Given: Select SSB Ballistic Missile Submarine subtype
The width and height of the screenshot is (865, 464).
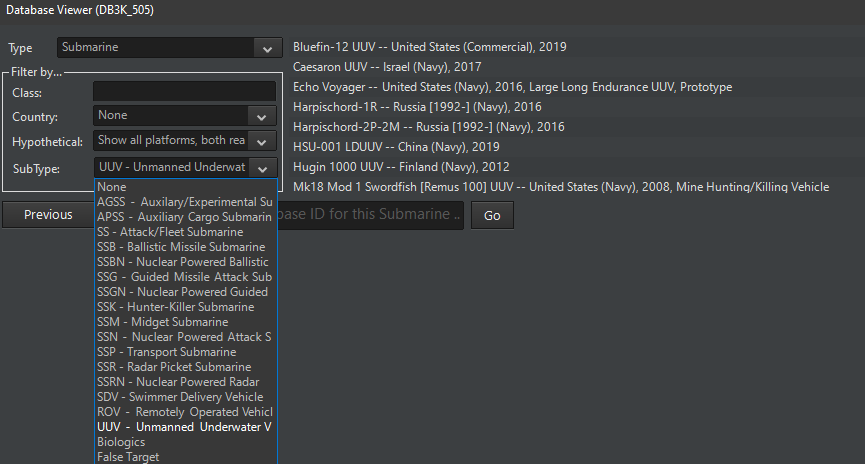Looking at the screenshot, I should (x=185, y=247).
